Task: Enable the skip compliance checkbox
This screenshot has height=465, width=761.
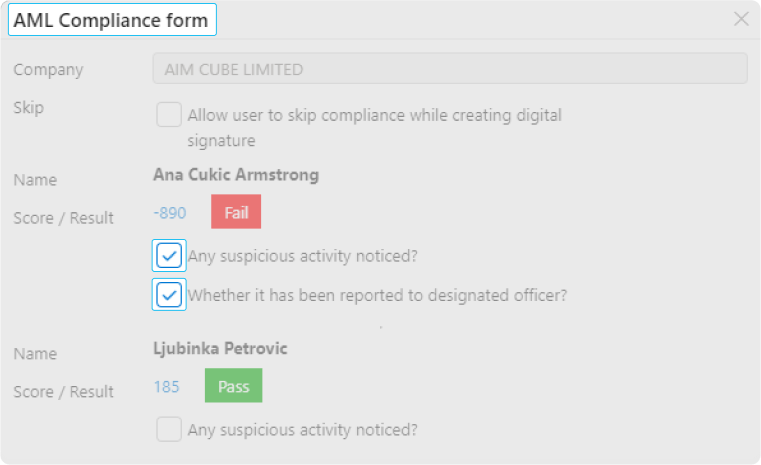Action: pos(169,115)
